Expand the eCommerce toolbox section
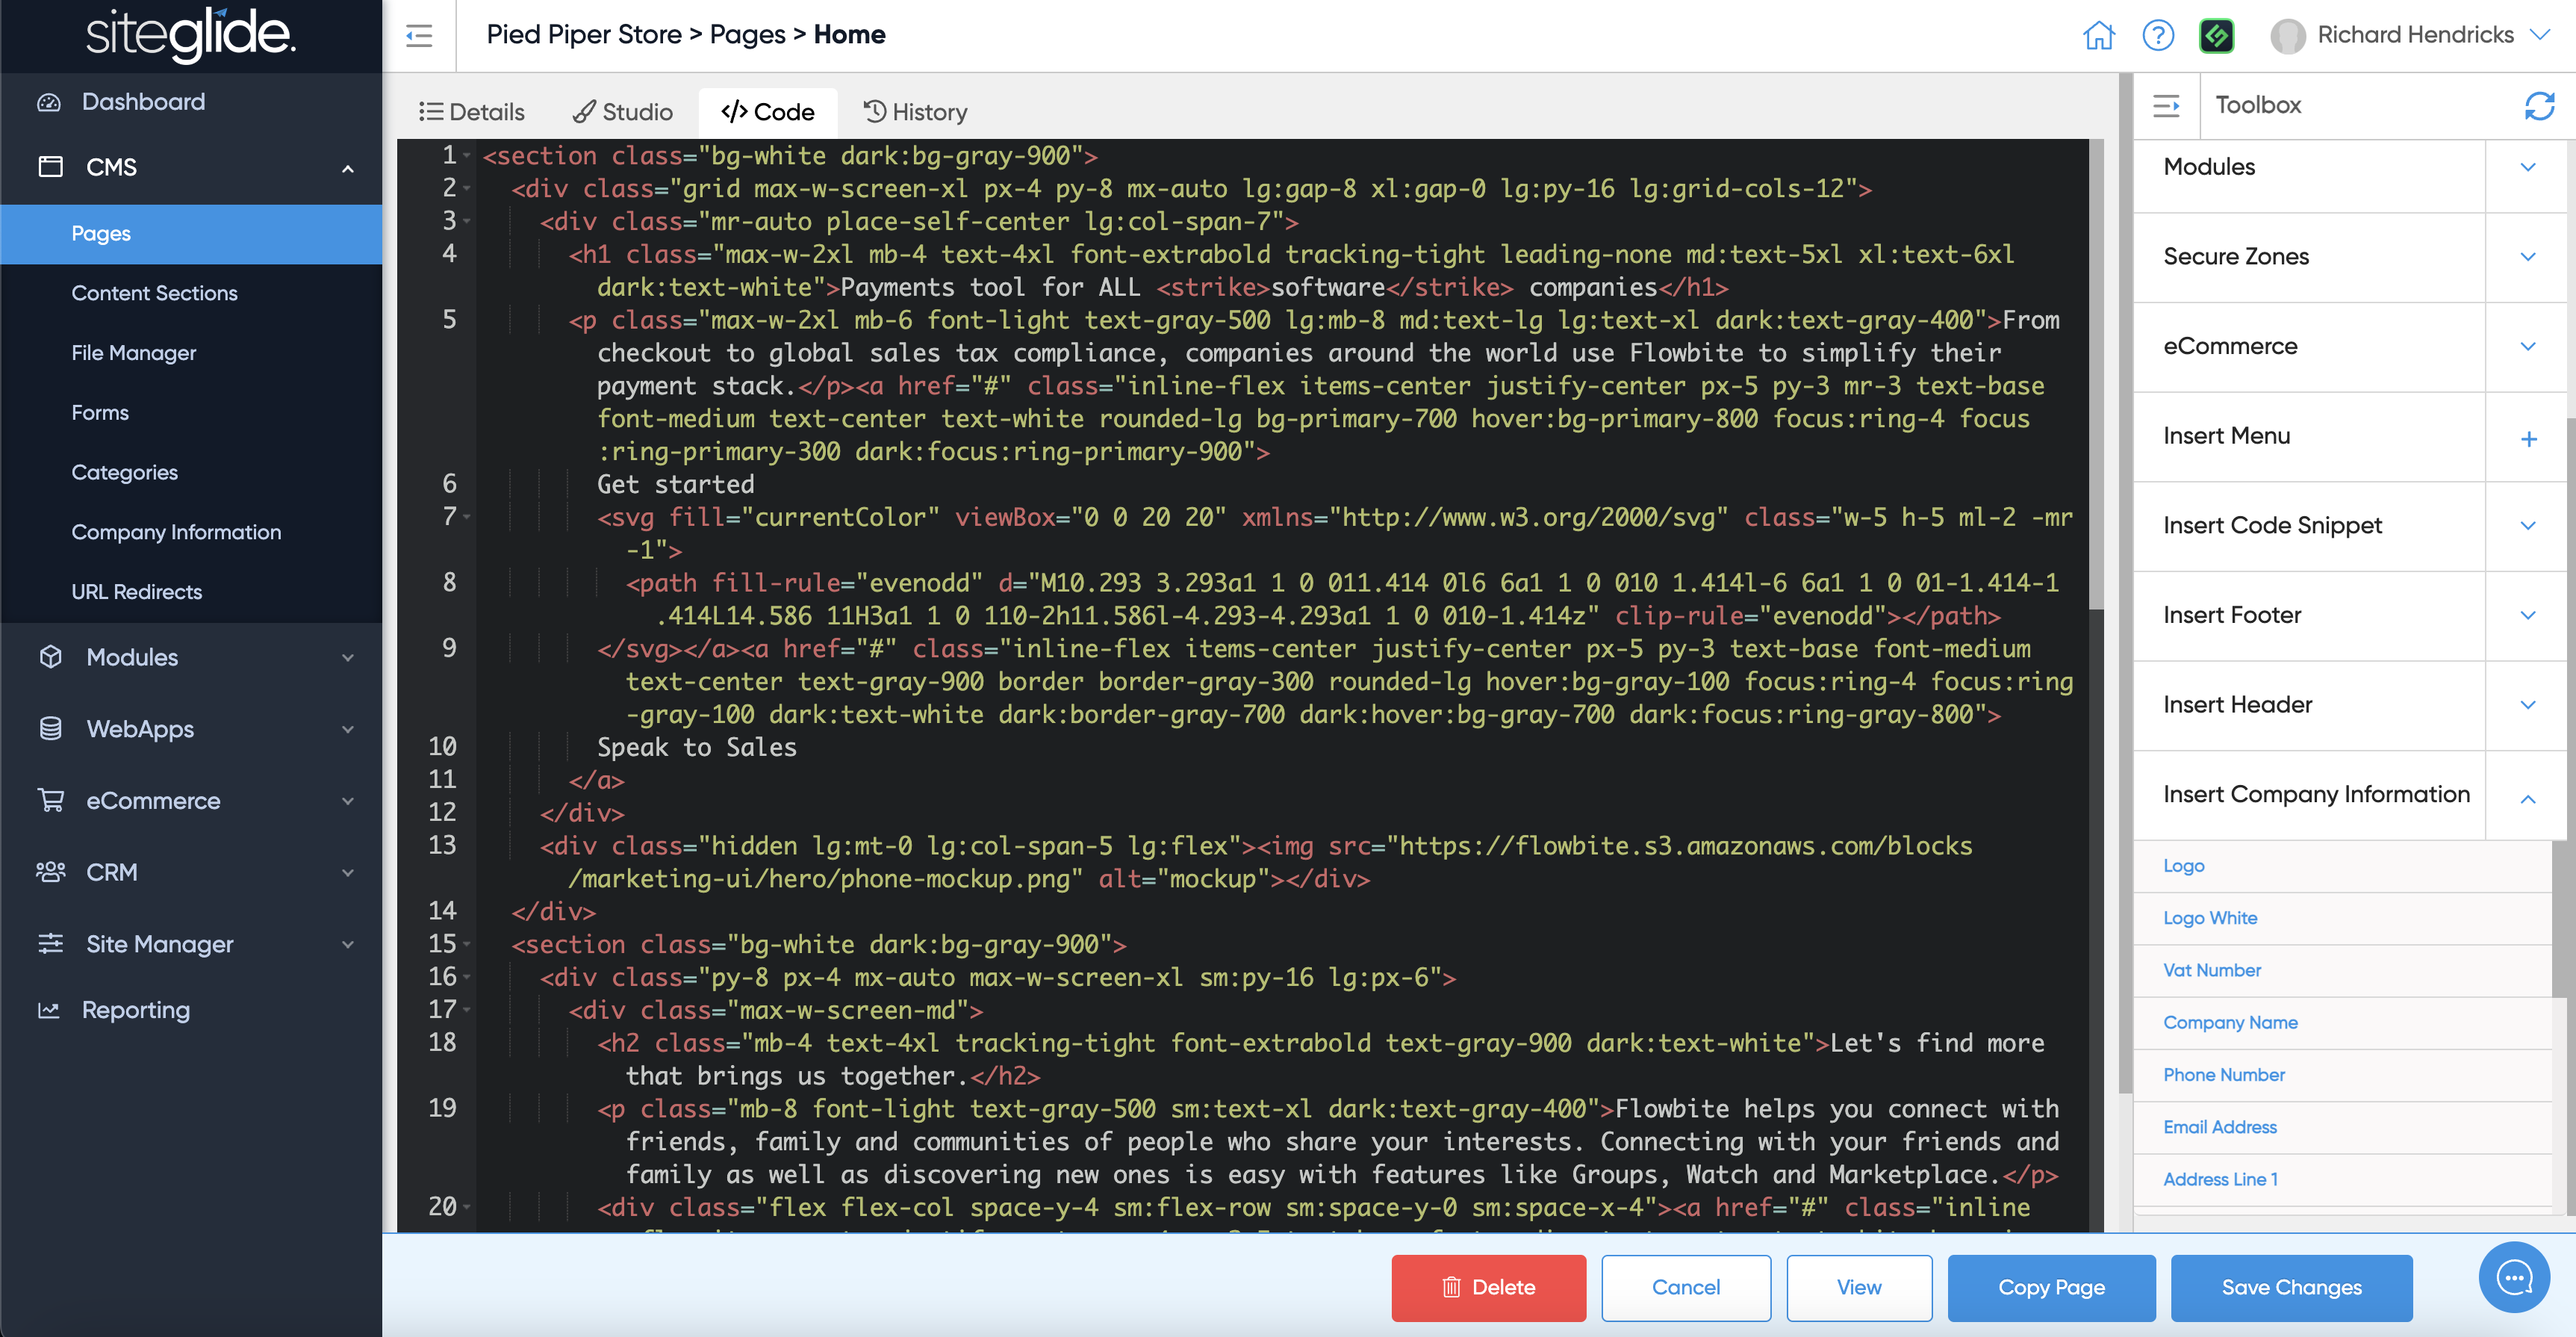 [x=2528, y=346]
